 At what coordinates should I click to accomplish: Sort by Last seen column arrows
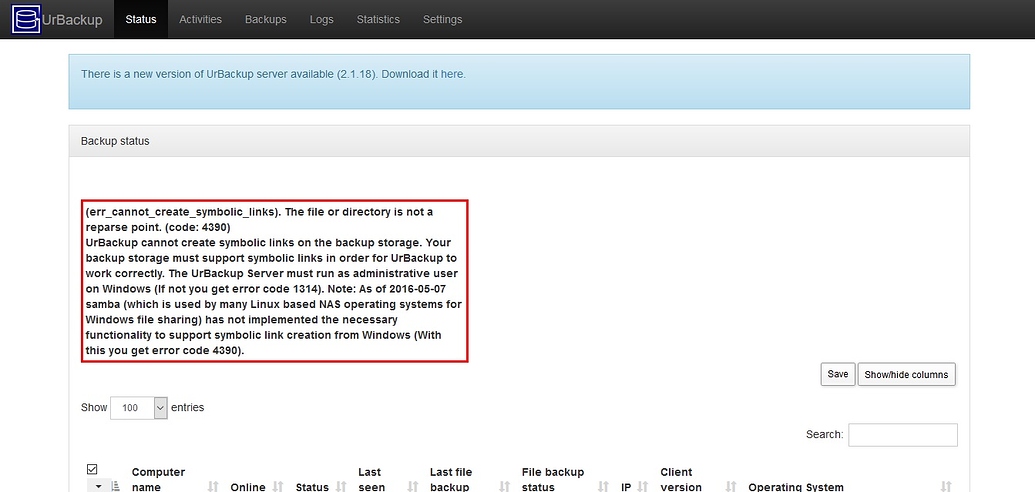pyautogui.click(x=413, y=487)
